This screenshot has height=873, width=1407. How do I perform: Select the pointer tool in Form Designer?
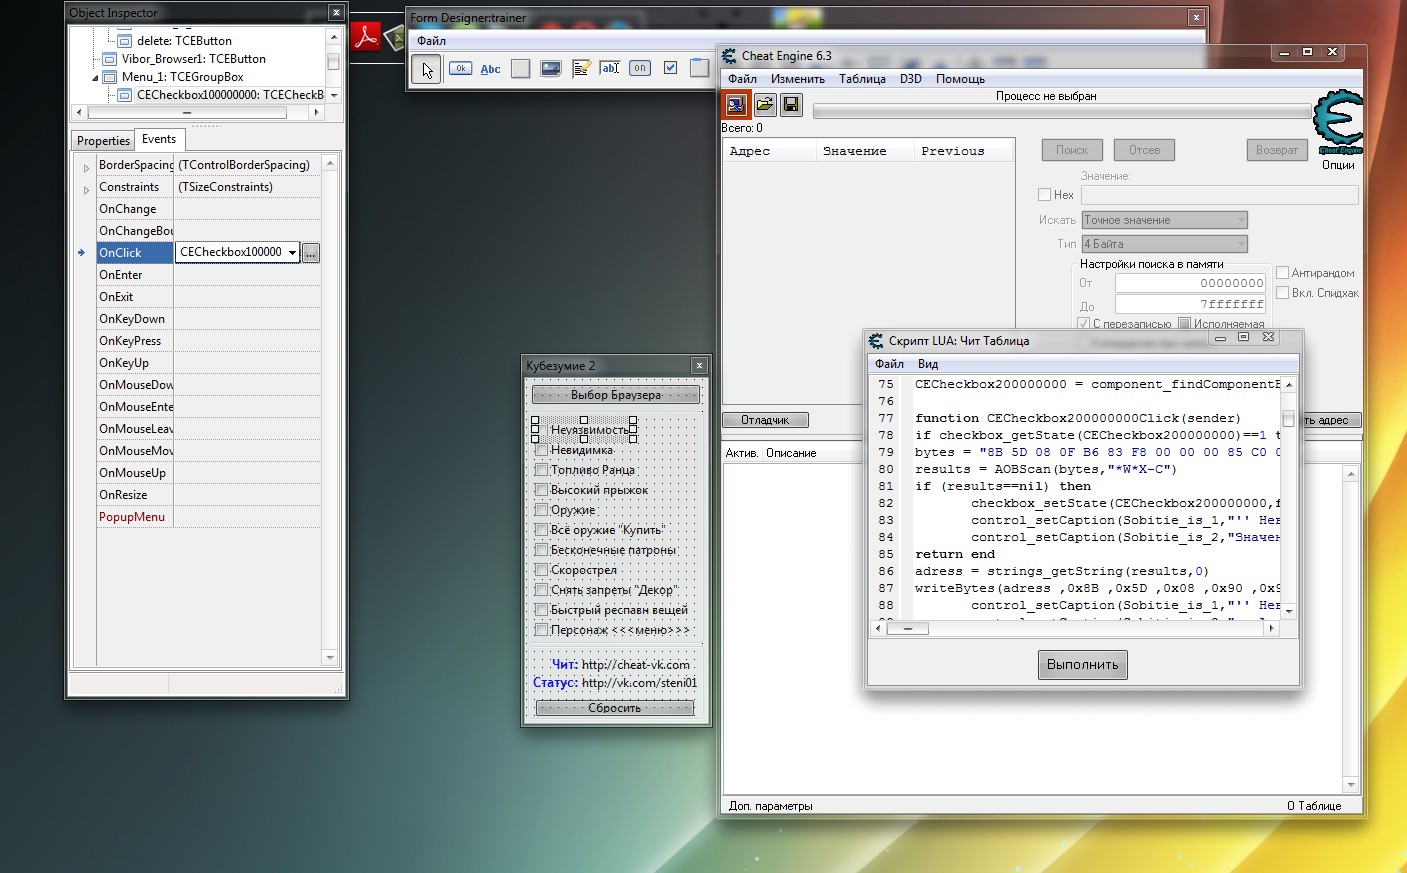point(426,69)
